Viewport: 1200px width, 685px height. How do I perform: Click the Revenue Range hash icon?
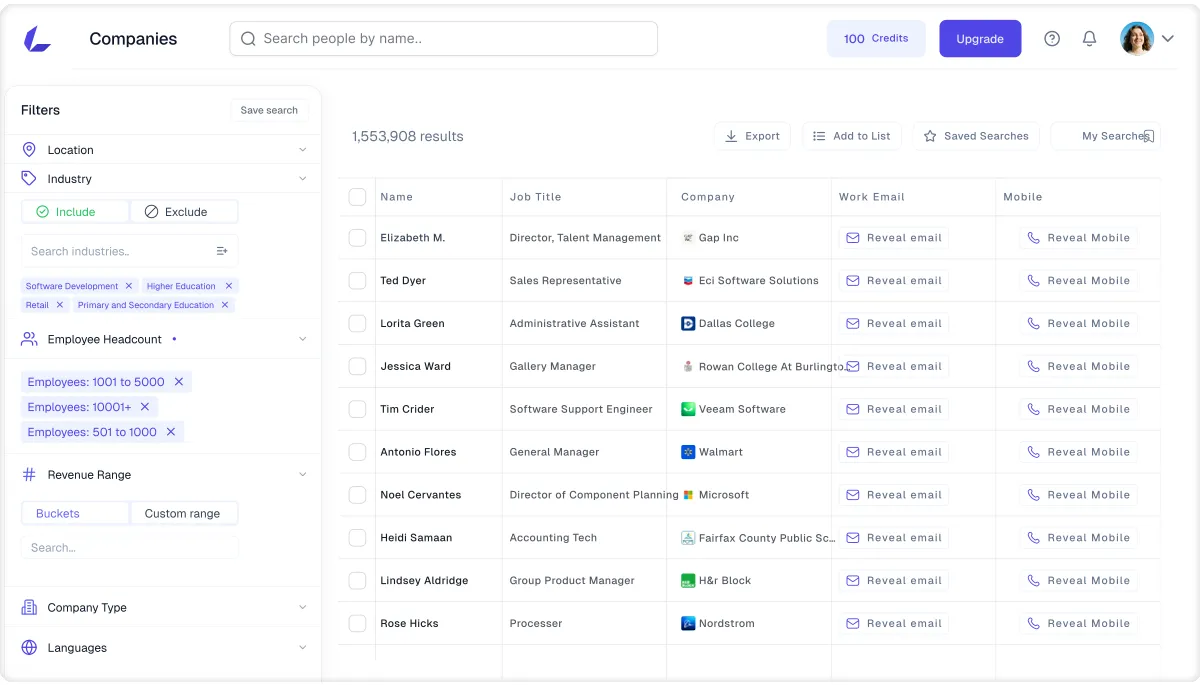tap(29, 475)
